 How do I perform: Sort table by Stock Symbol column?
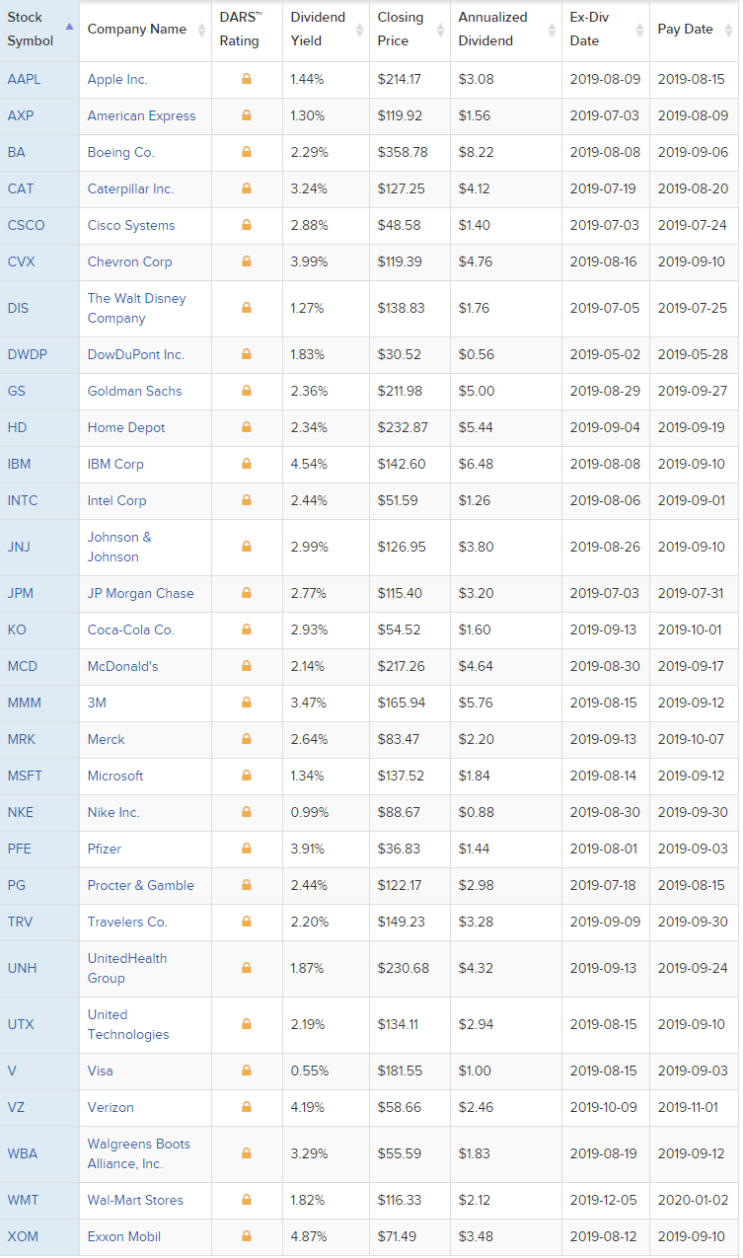click(40, 30)
